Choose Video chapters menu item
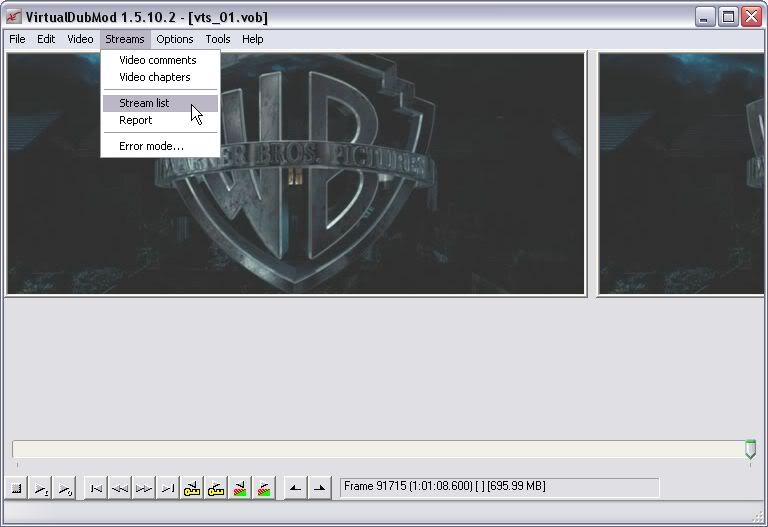Image resolution: width=768 pixels, height=527 pixels. [x=154, y=77]
